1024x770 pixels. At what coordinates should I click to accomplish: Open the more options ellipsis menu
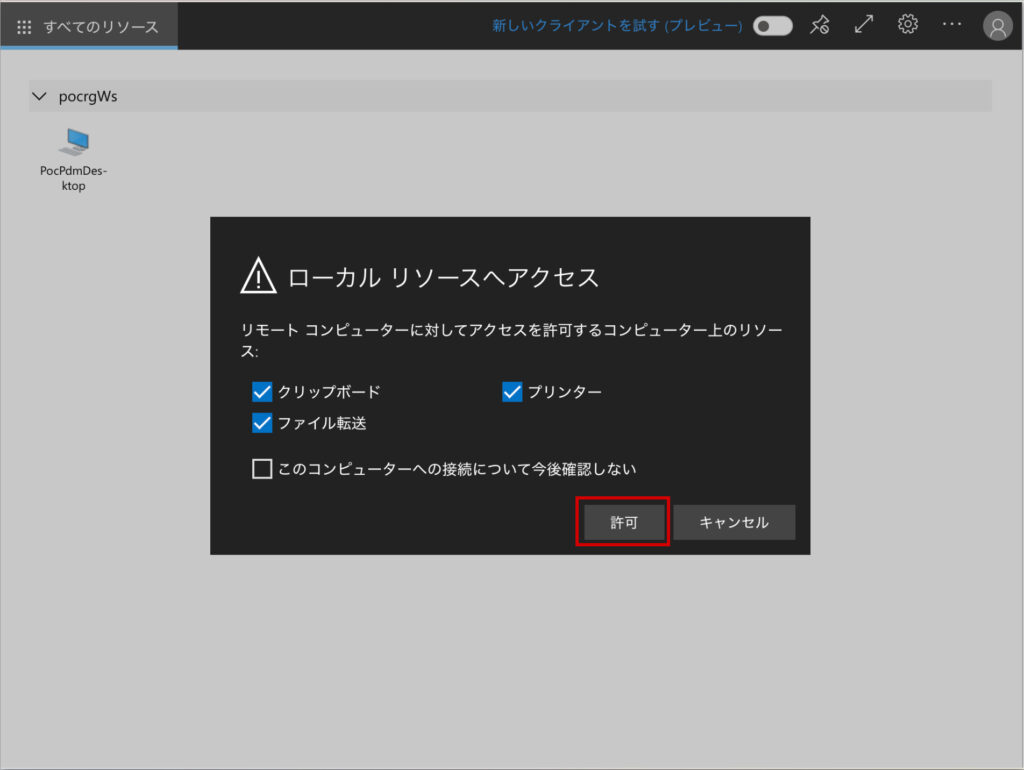pos(952,24)
